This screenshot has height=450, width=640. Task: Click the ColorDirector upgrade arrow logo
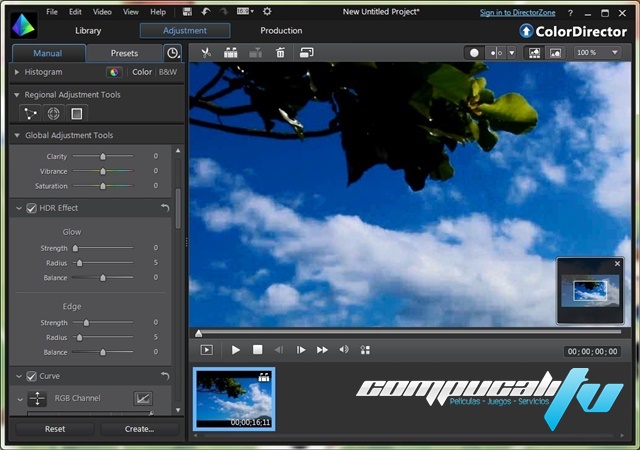(x=526, y=31)
